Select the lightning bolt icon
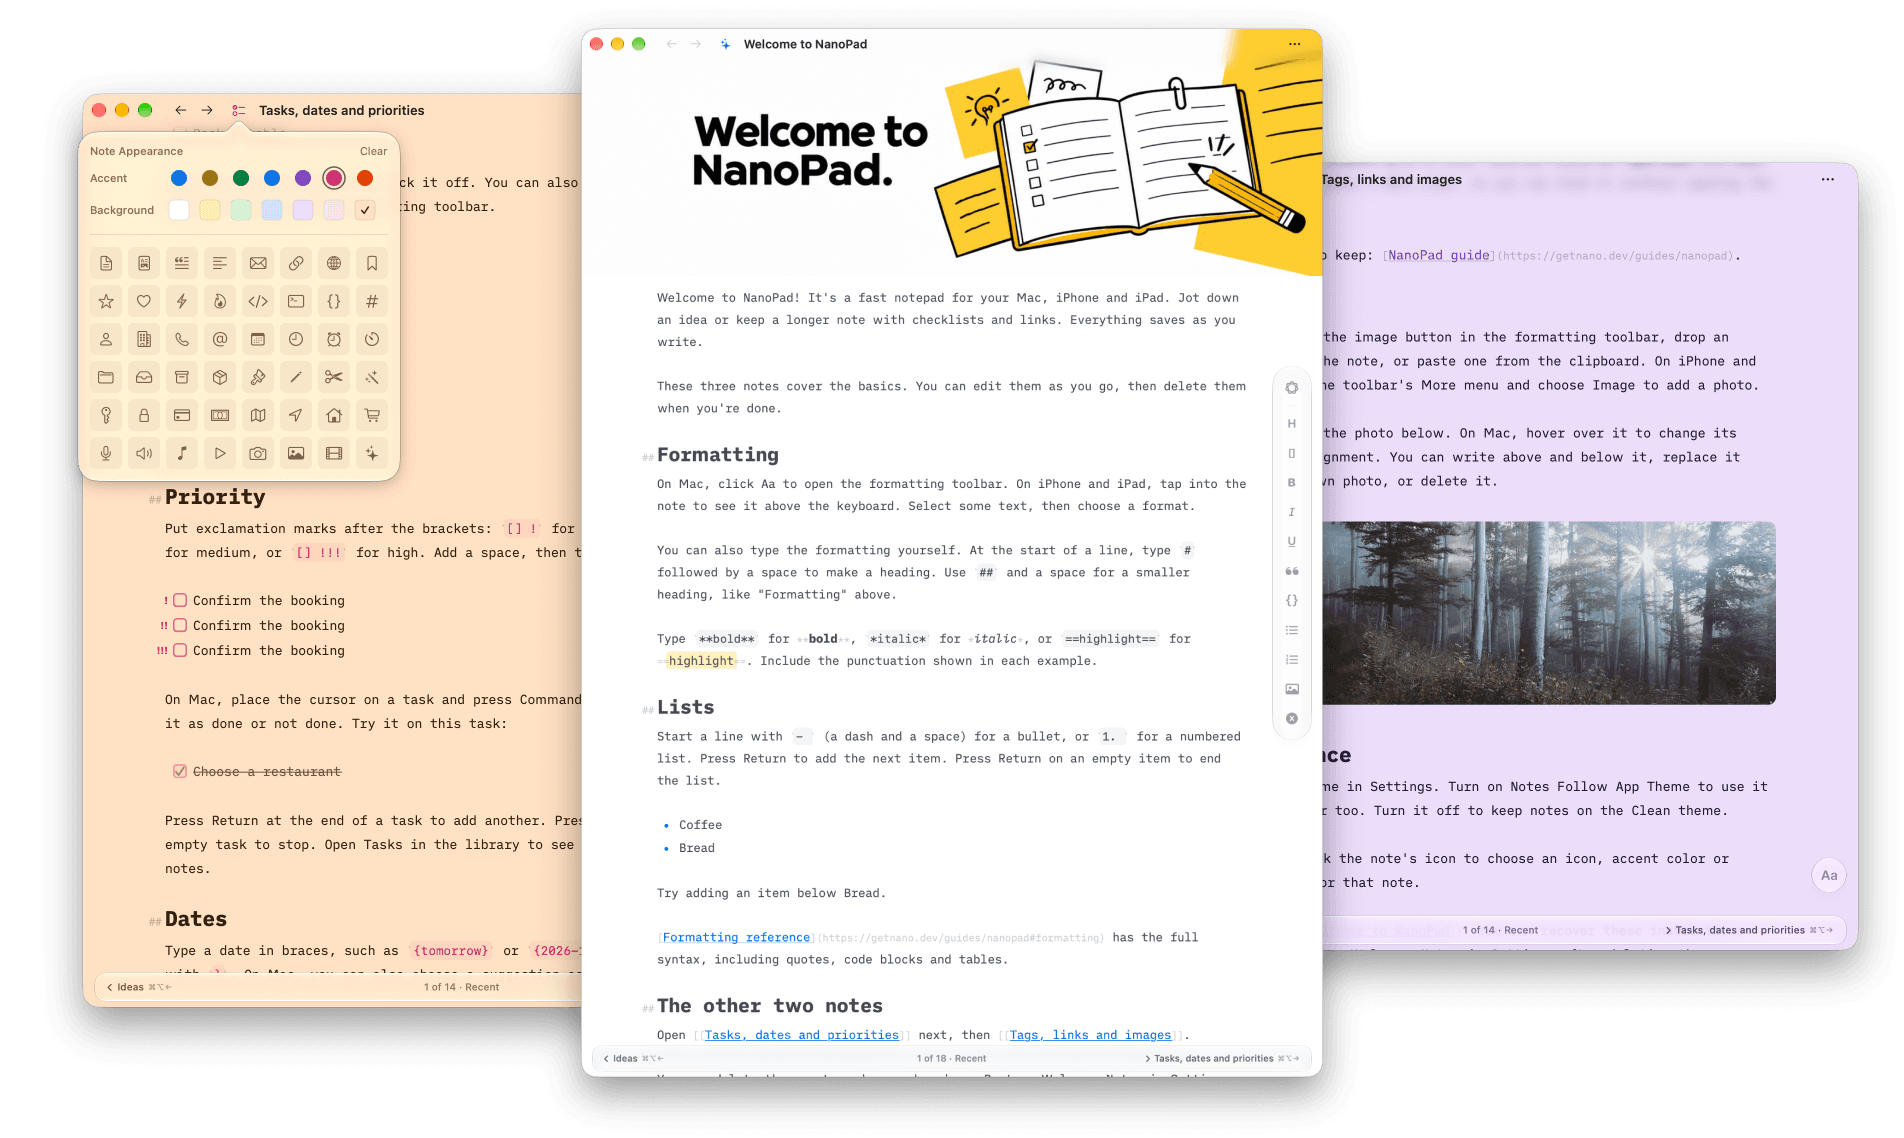The width and height of the screenshot is (1904, 1138). tap(182, 301)
